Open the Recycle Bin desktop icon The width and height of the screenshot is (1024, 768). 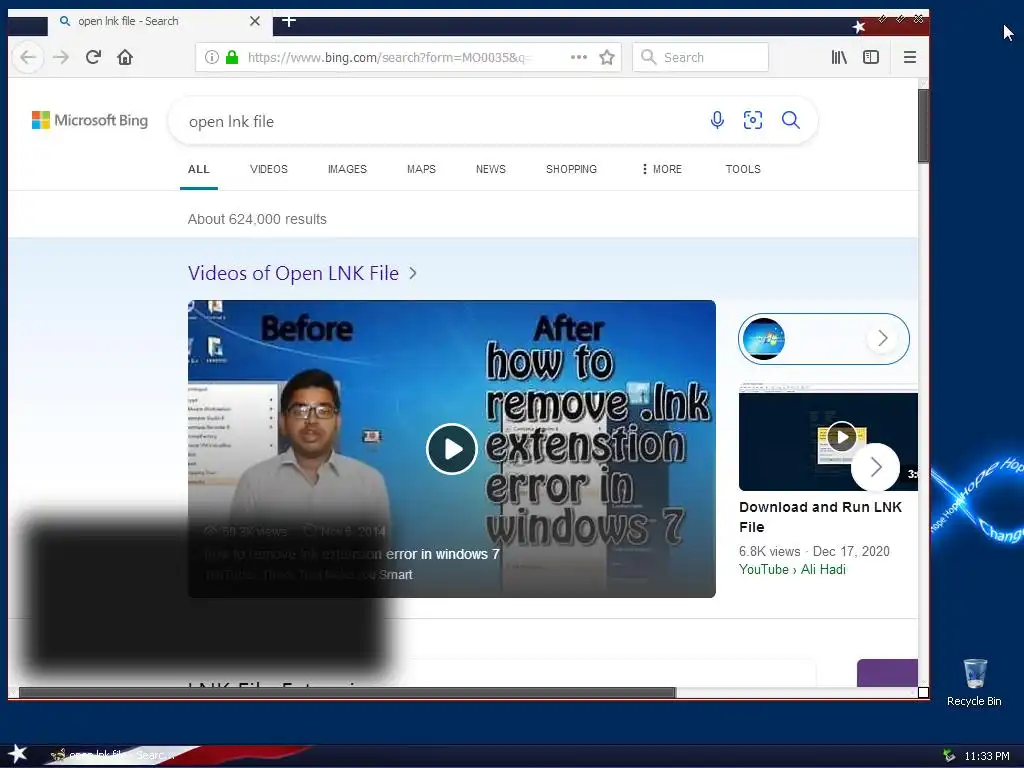[974, 682]
